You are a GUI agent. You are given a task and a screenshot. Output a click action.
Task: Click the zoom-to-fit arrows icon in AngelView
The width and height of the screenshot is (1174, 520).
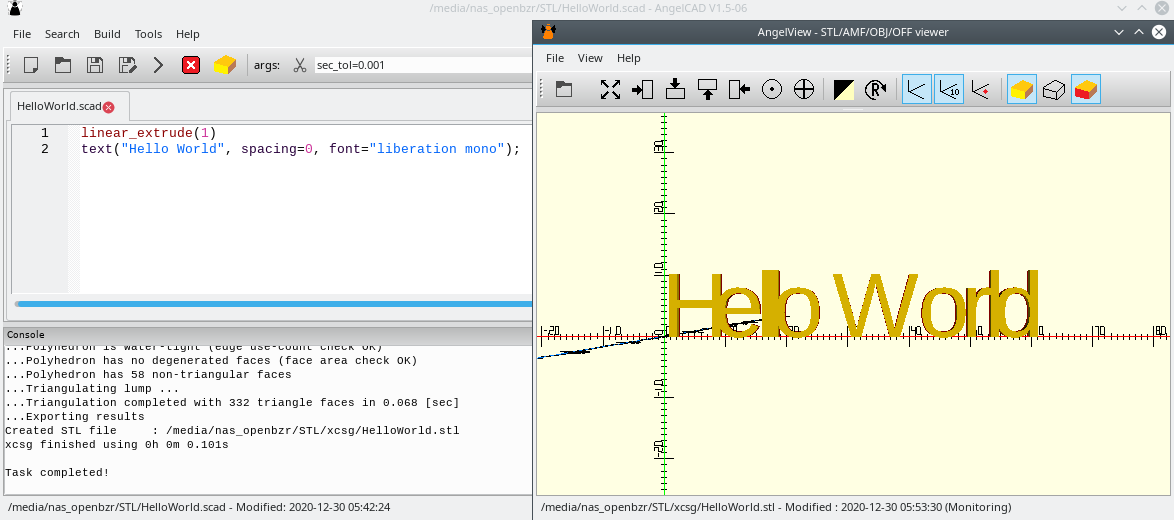[610, 89]
